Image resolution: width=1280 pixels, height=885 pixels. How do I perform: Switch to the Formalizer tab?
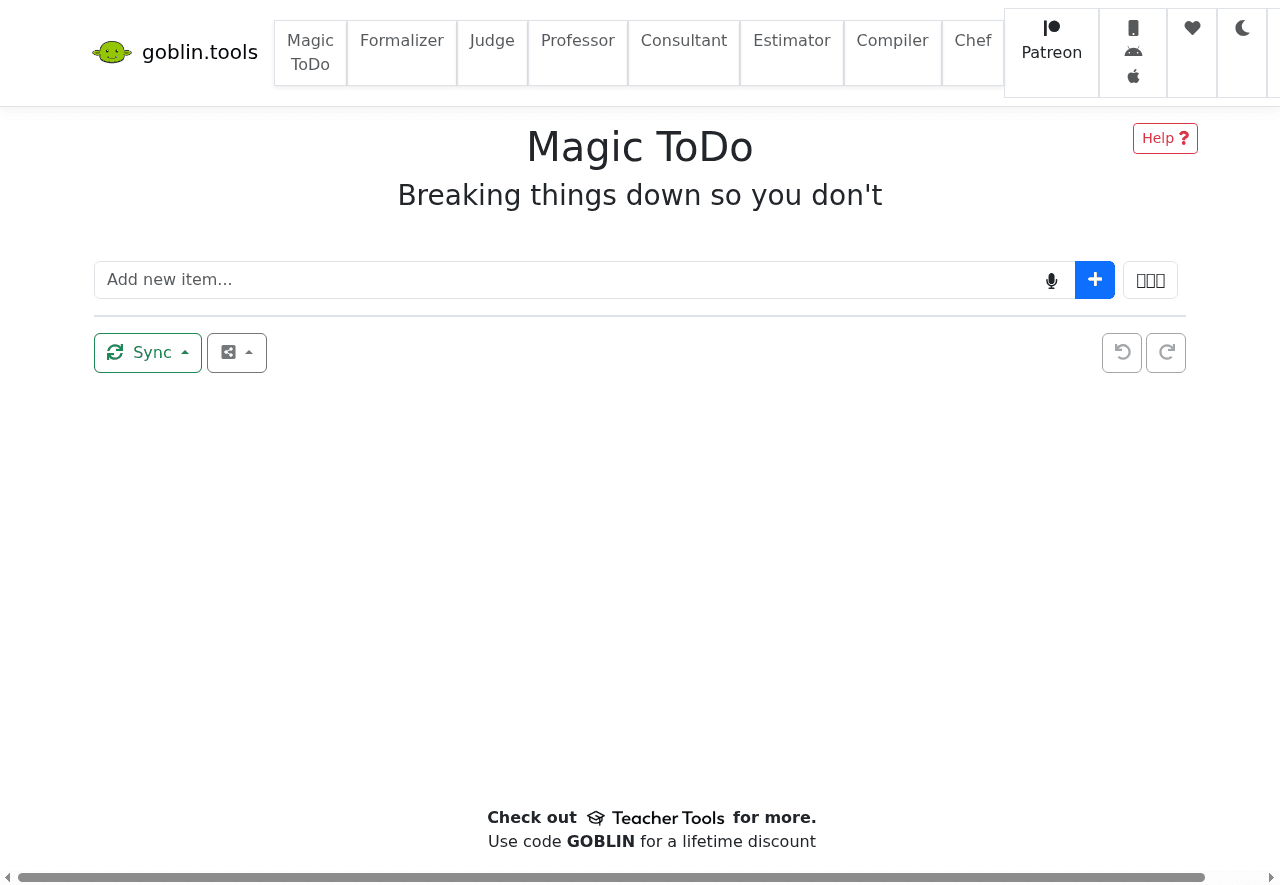point(401,41)
